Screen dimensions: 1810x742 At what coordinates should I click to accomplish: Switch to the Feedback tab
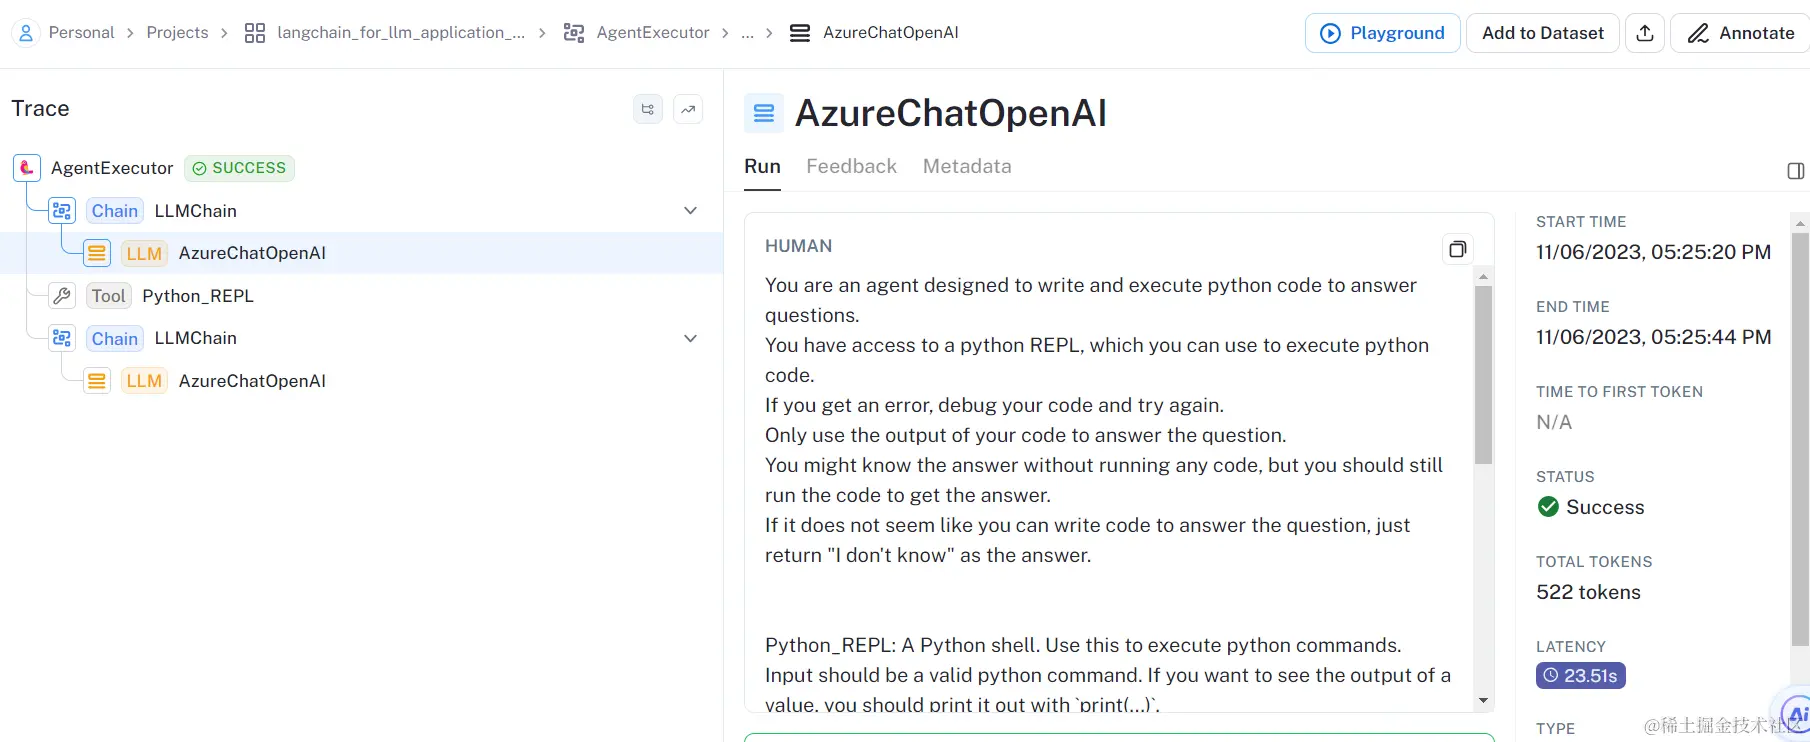pos(851,166)
